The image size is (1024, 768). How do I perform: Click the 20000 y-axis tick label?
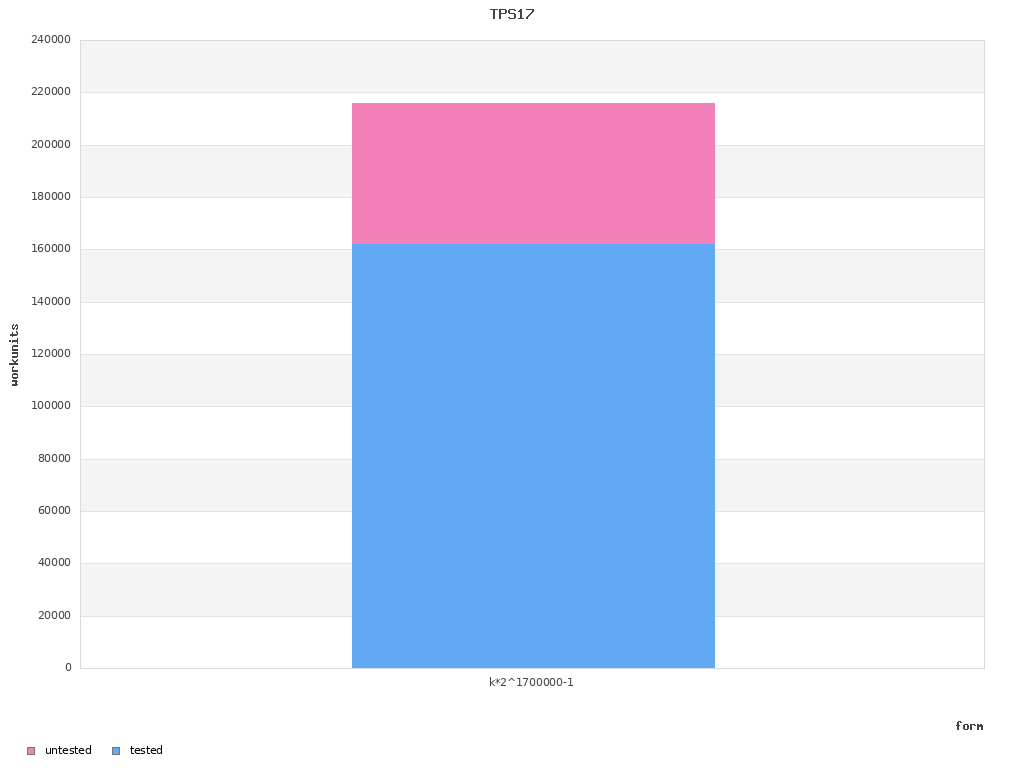pyautogui.click(x=54, y=616)
